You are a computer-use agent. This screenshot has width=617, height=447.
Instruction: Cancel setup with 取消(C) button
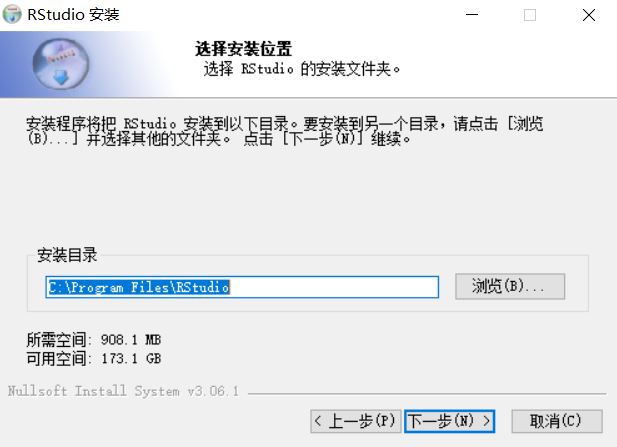(557, 421)
